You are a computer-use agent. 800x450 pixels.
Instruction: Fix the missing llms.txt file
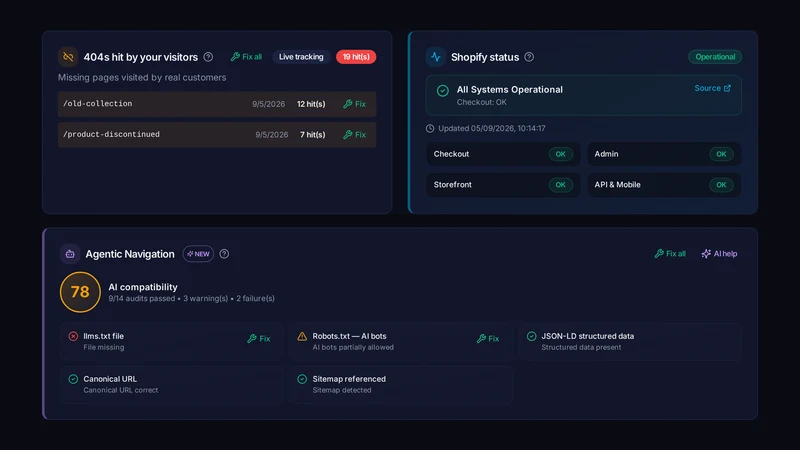[x=259, y=339]
